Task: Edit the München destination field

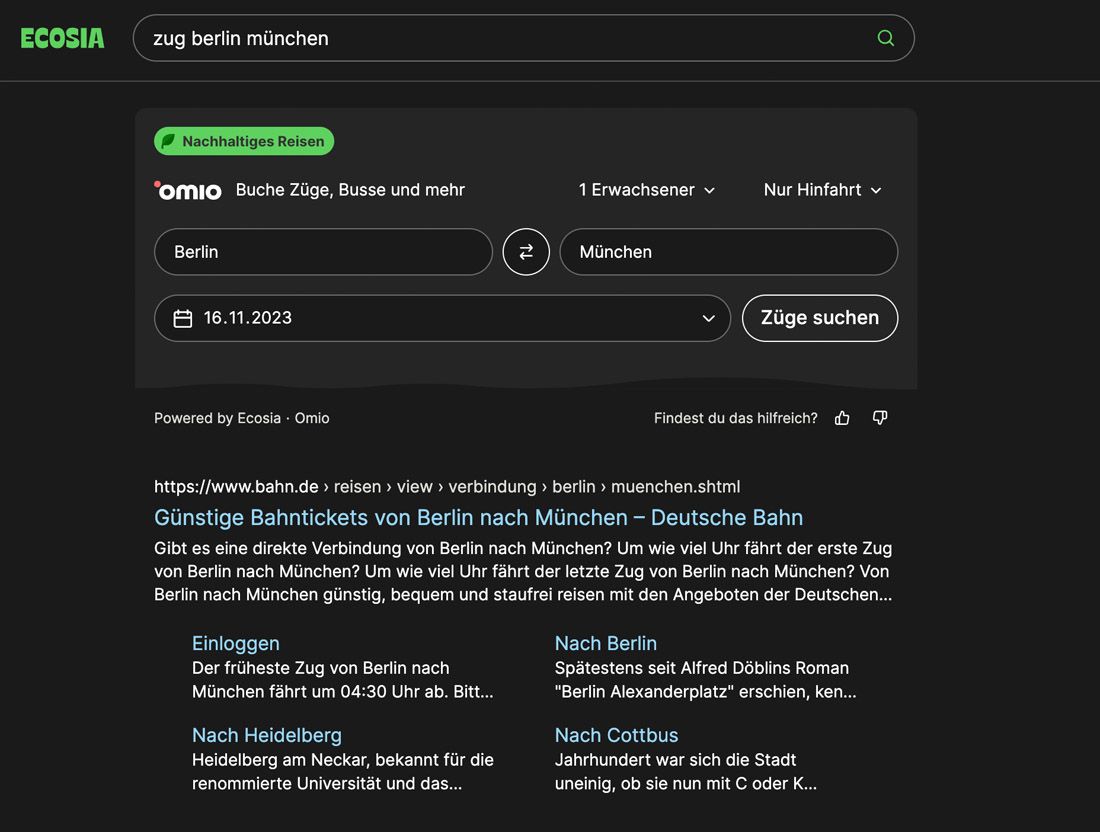Action: pyautogui.click(x=728, y=252)
